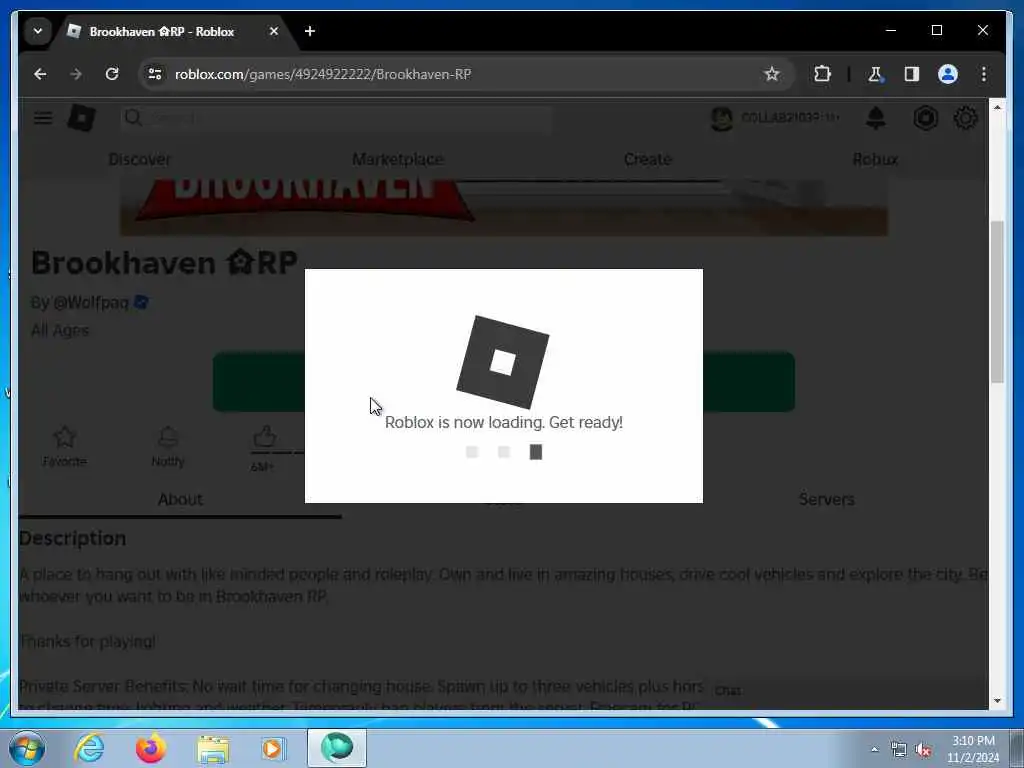Open the taskbar clock and date
The width and height of the screenshot is (1024, 768).
pos(972,749)
